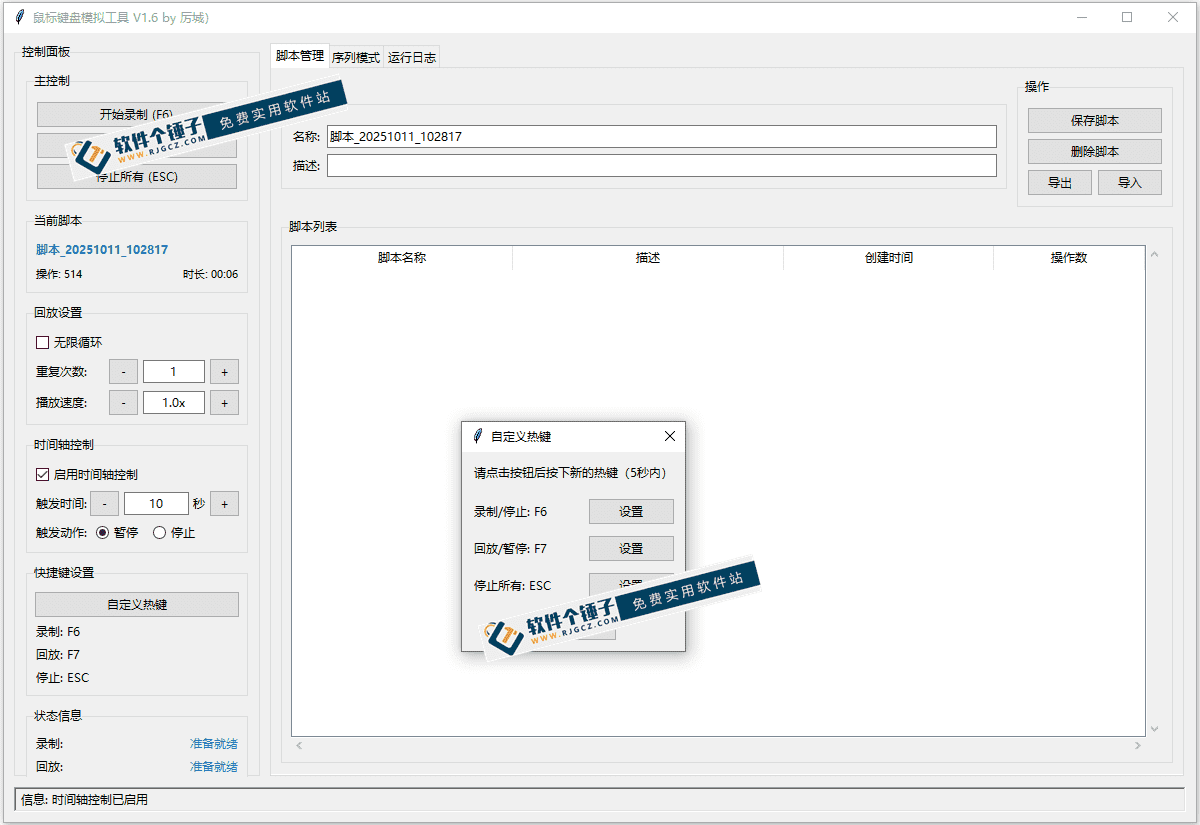
Task: Decrease 触发时间 with minus button
Action: pyautogui.click(x=105, y=504)
